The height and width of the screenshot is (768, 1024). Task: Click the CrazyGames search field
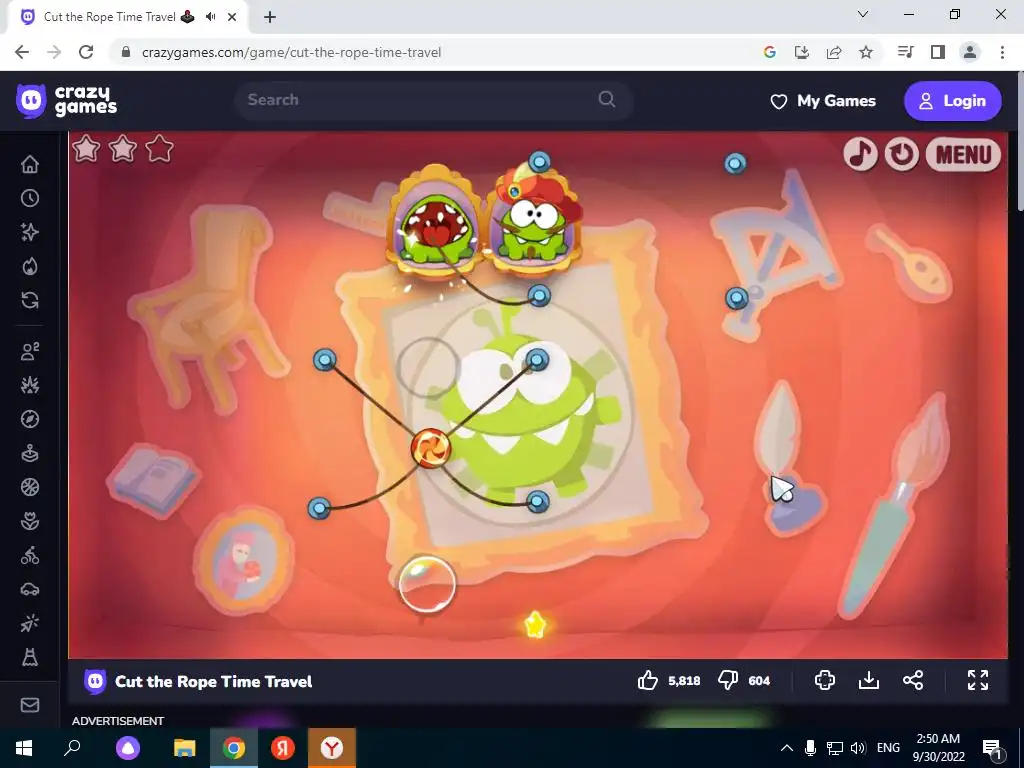(x=434, y=100)
